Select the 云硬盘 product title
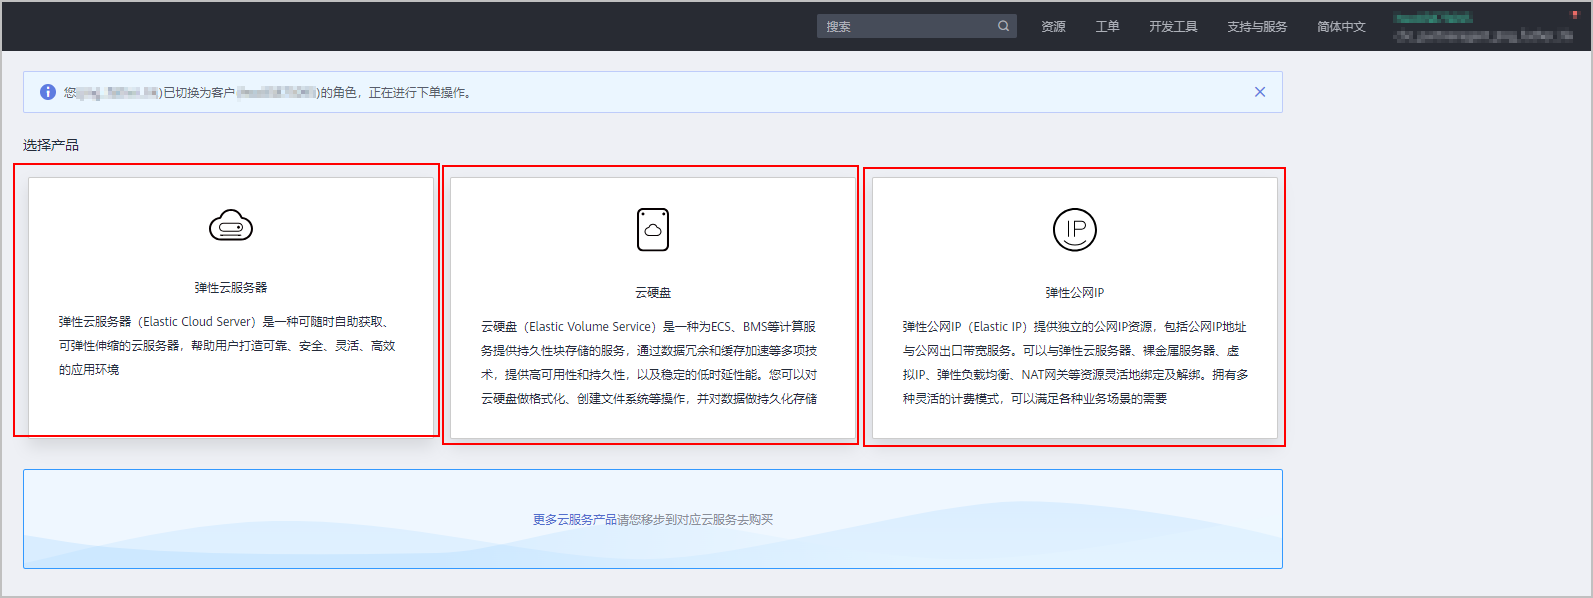The image size is (1593, 598). tap(653, 293)
